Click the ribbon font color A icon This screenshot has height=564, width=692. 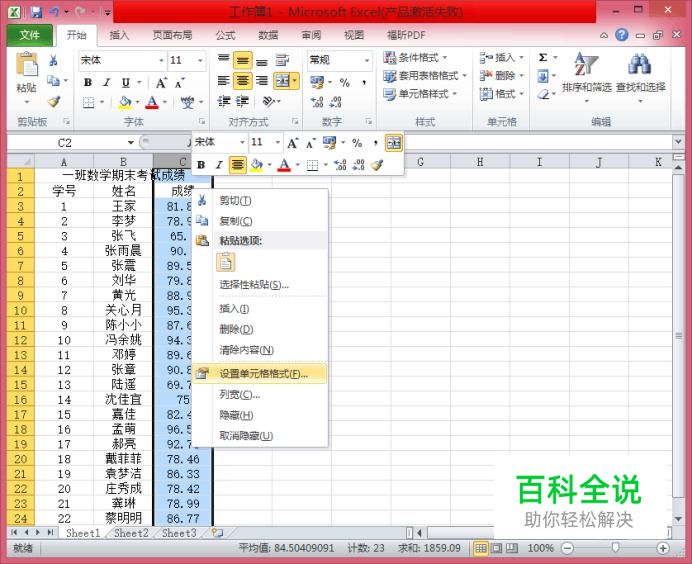[152, 102]
